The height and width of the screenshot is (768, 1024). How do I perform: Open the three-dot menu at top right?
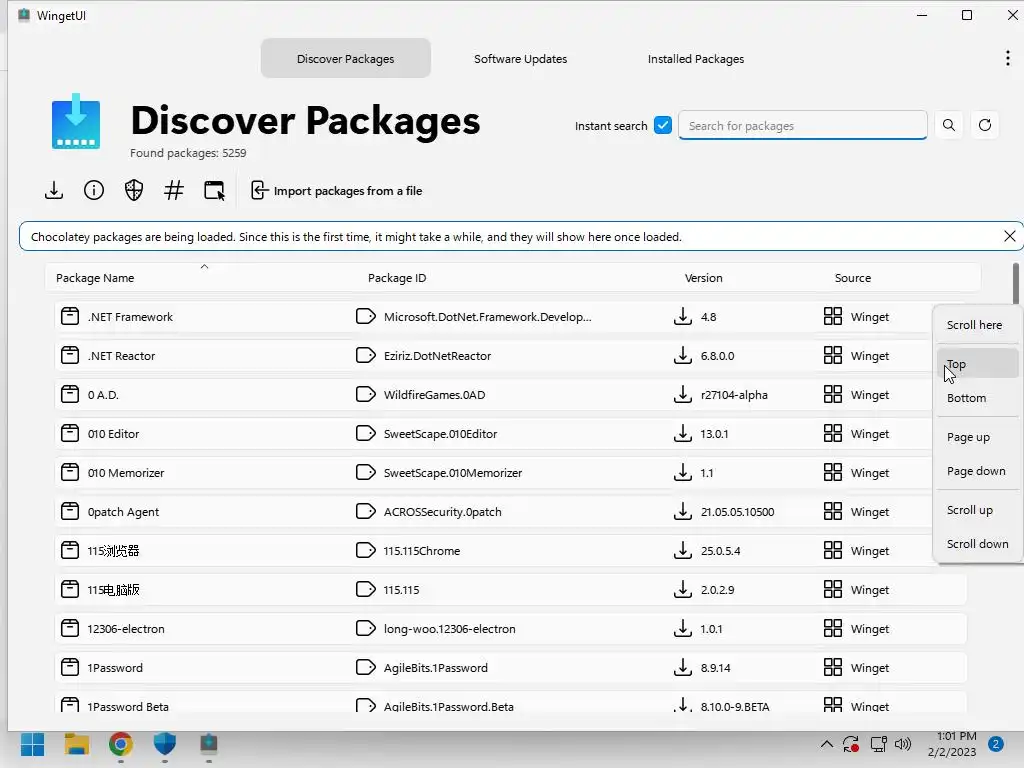pos(1008,58)
